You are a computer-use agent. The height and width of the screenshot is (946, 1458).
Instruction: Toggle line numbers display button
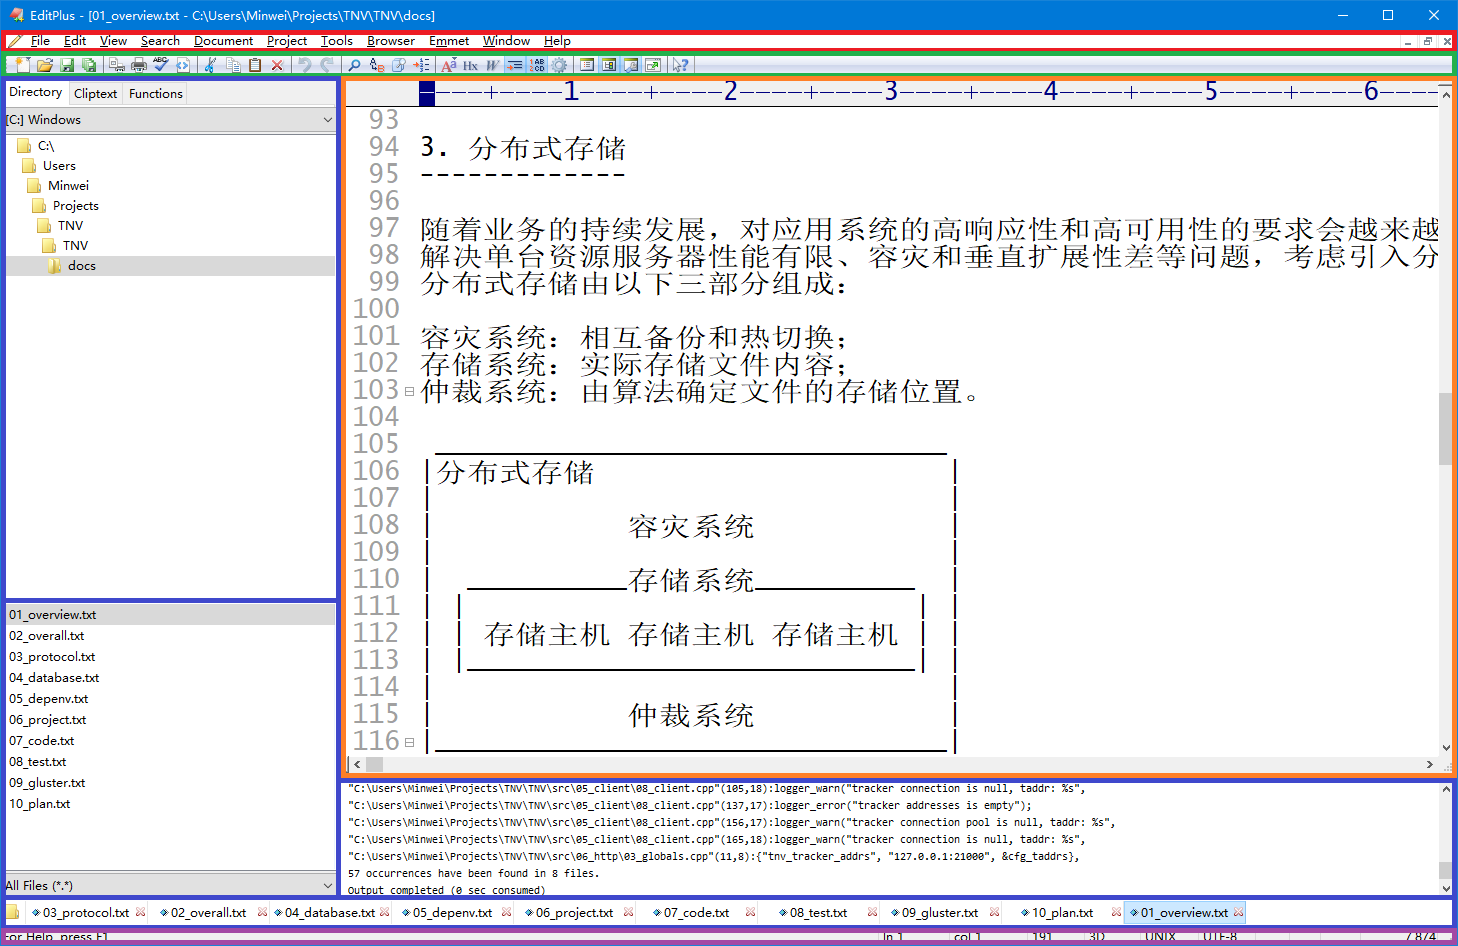click(537, 65)
